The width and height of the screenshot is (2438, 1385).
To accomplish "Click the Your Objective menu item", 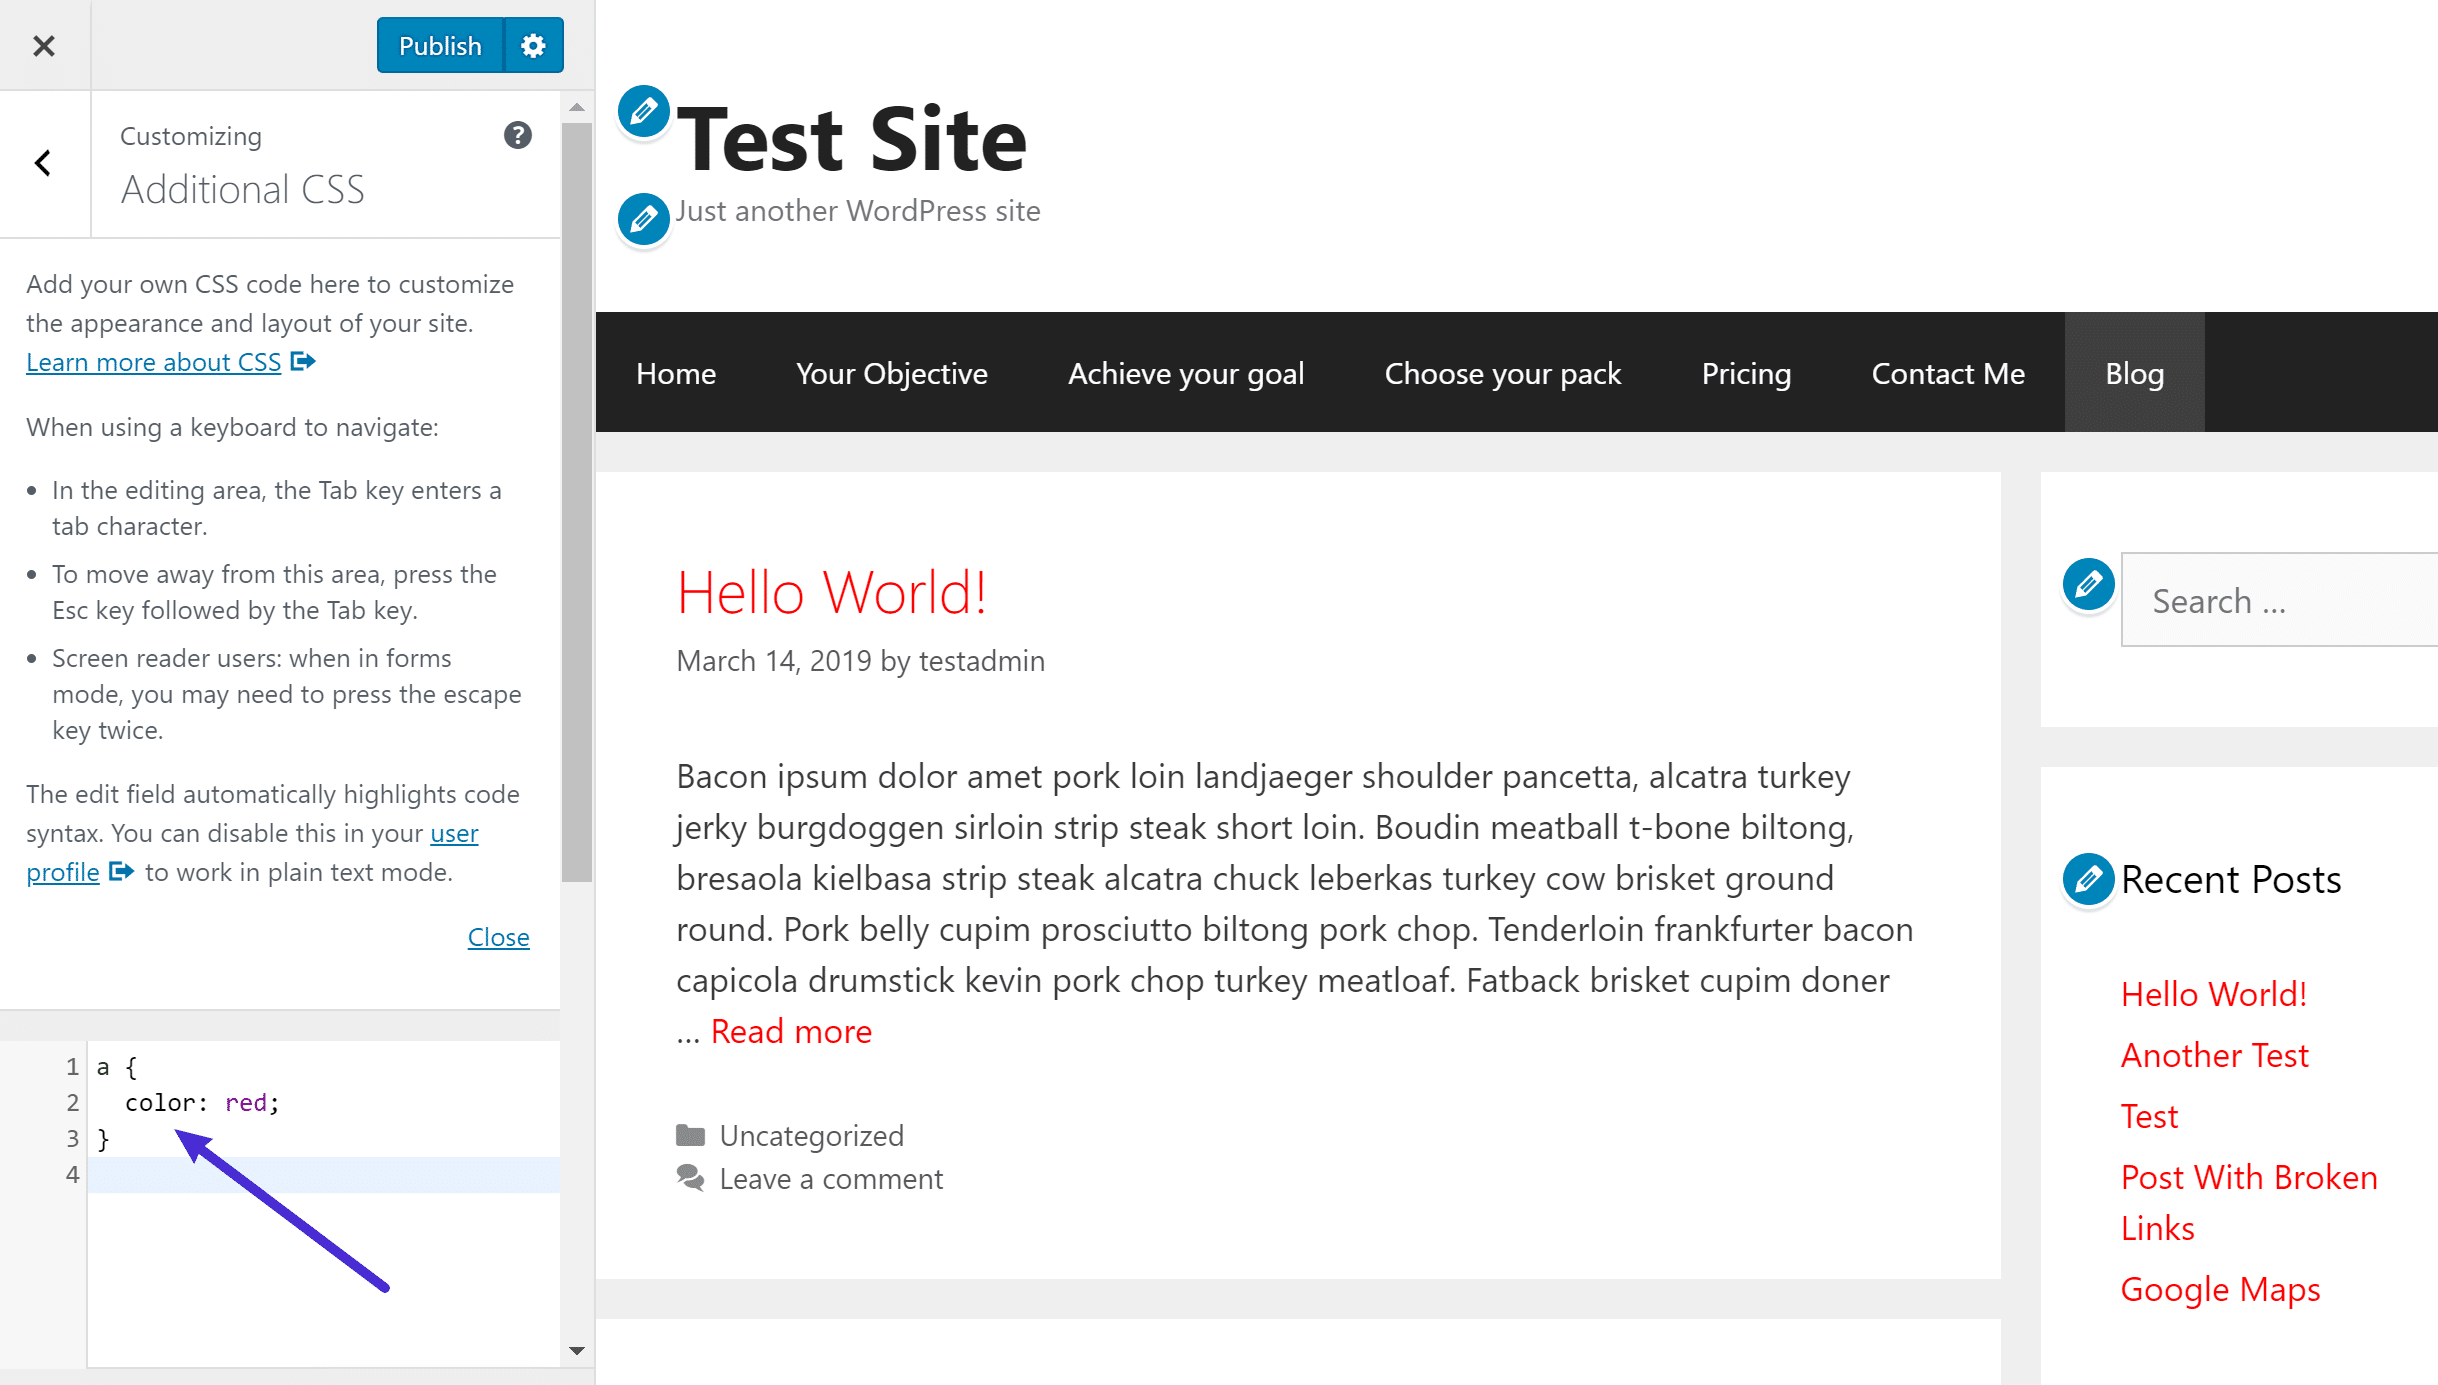I will [x=891, y=372].
